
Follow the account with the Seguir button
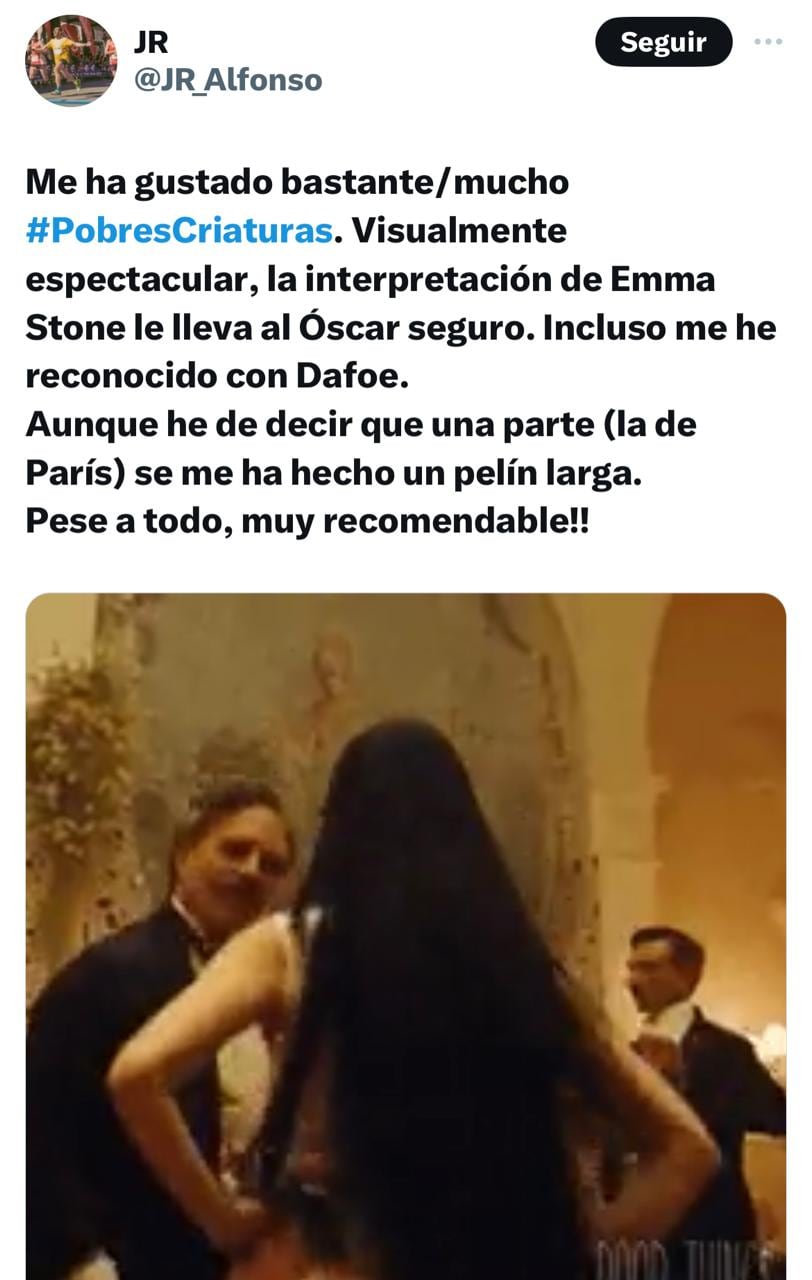click(664, 42)
